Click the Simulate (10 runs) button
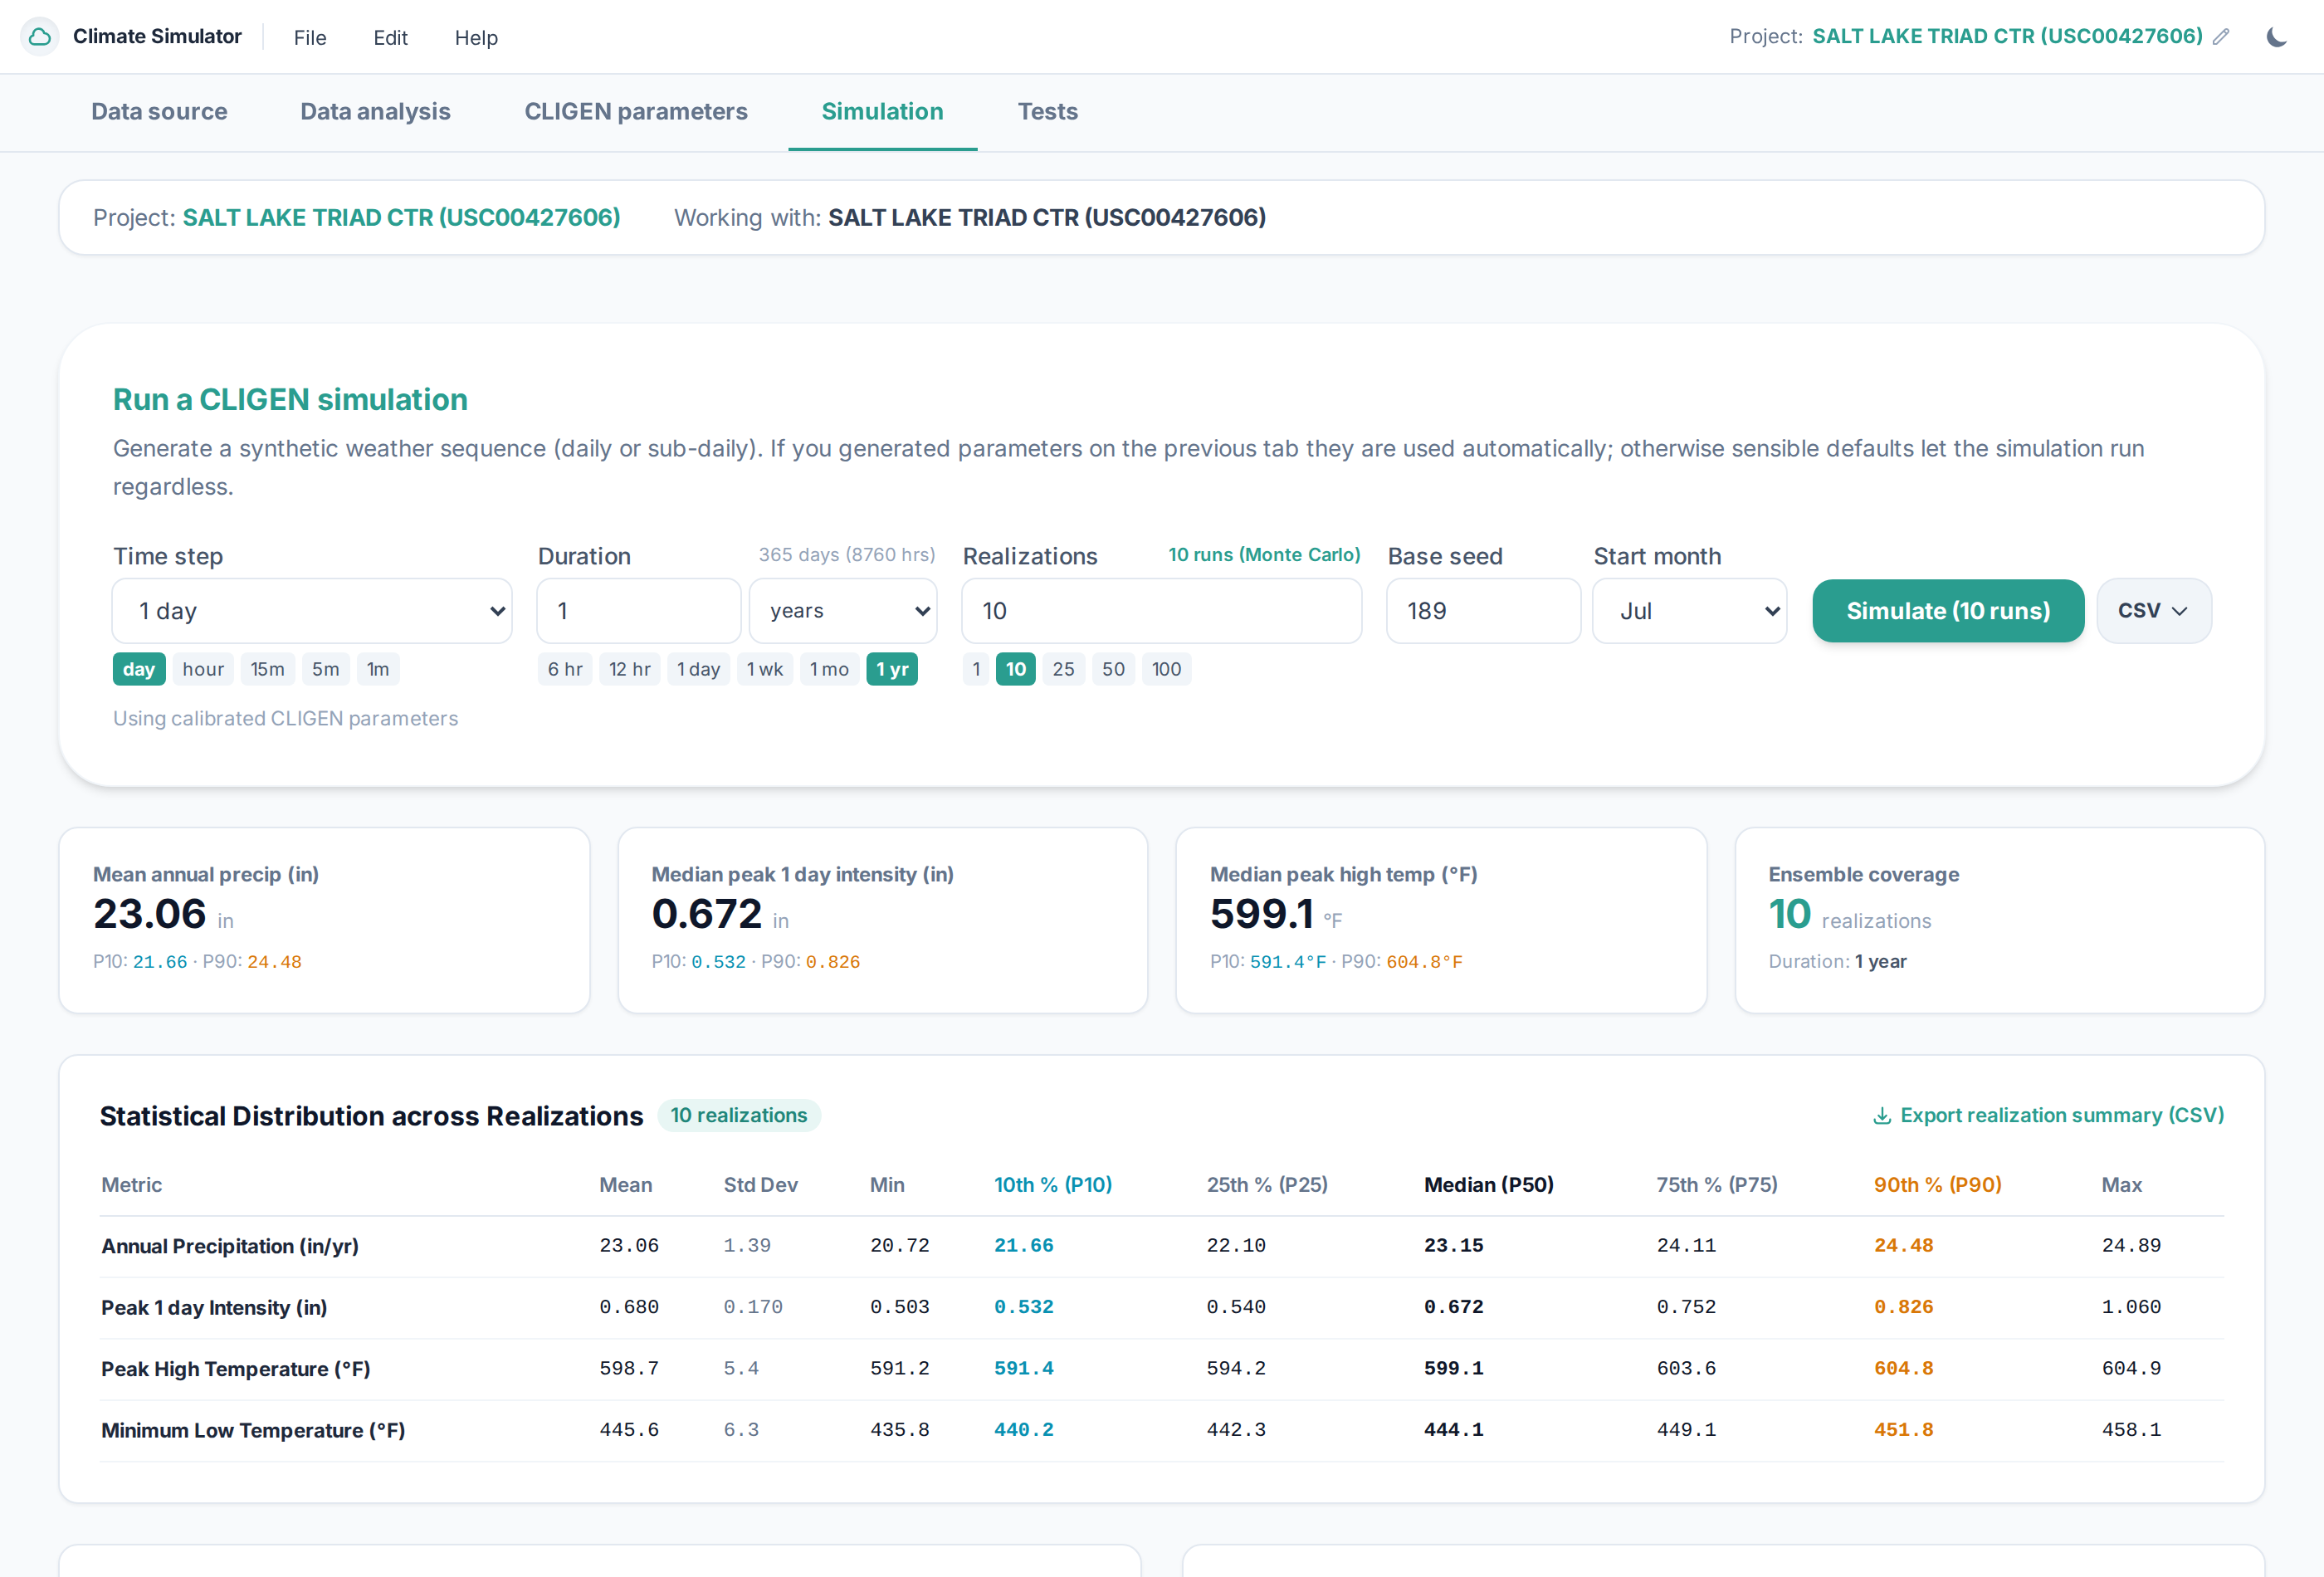Viewport: 2324px width, 1577px height. click(1948, 611)
